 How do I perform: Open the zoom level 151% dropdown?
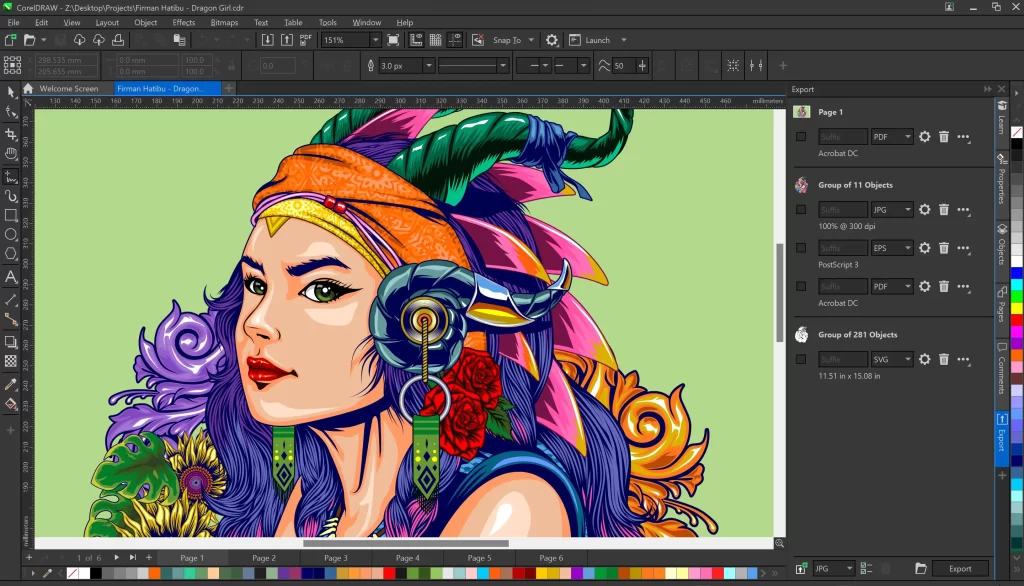tap(375, 40)
